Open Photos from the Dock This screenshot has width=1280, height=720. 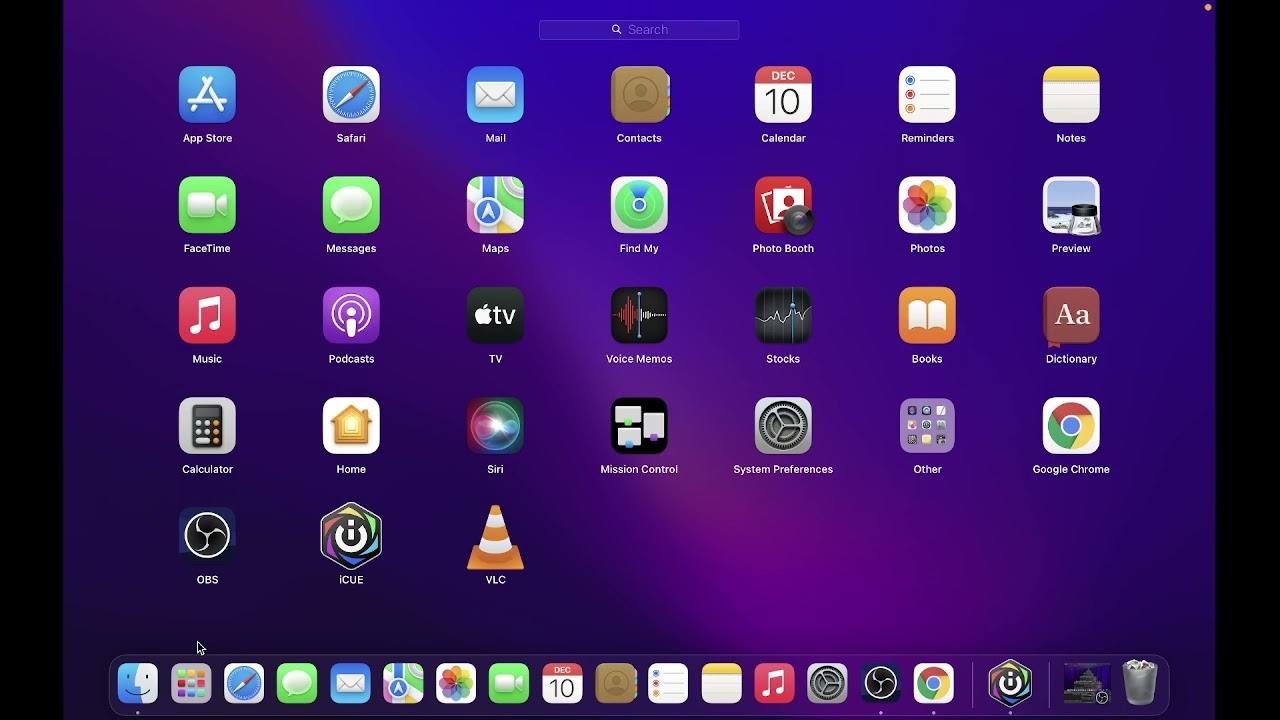tap(456, 684)
